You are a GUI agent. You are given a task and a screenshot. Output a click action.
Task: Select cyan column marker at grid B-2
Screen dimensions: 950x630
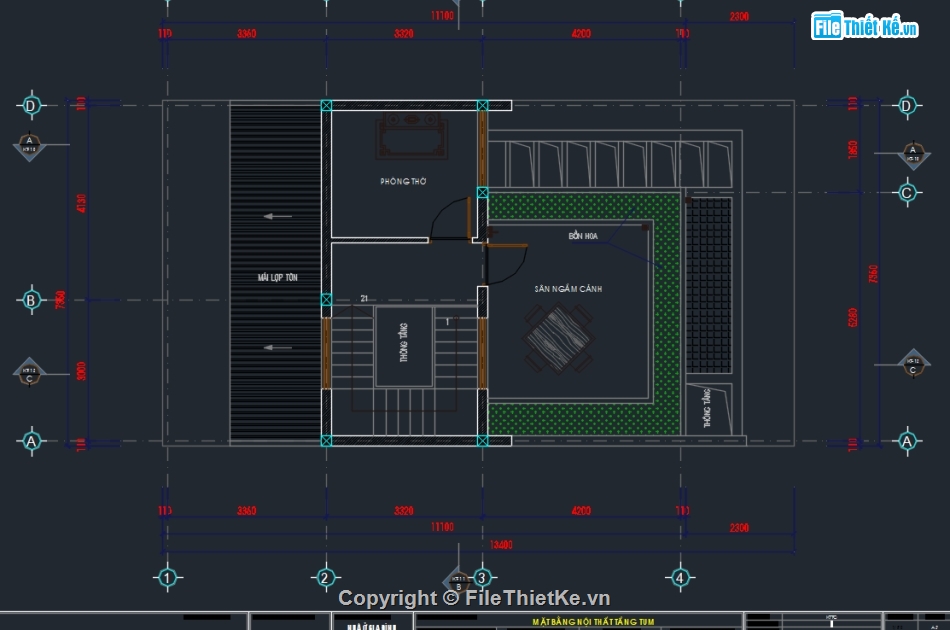(326, 299)
